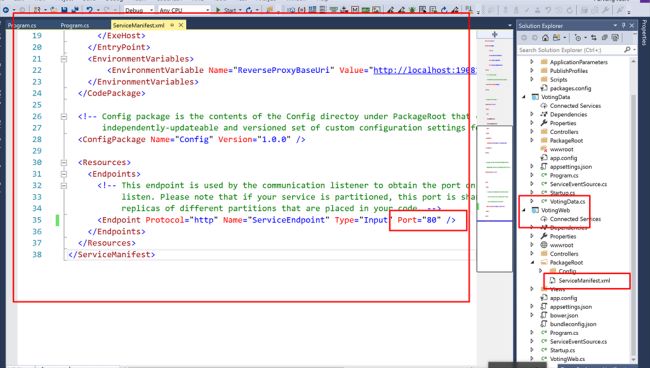Image resolution: width=650 pixels, height=368 pixels.
Task: Click the Home icon in Solution Explorer
Action: [546, 38]
